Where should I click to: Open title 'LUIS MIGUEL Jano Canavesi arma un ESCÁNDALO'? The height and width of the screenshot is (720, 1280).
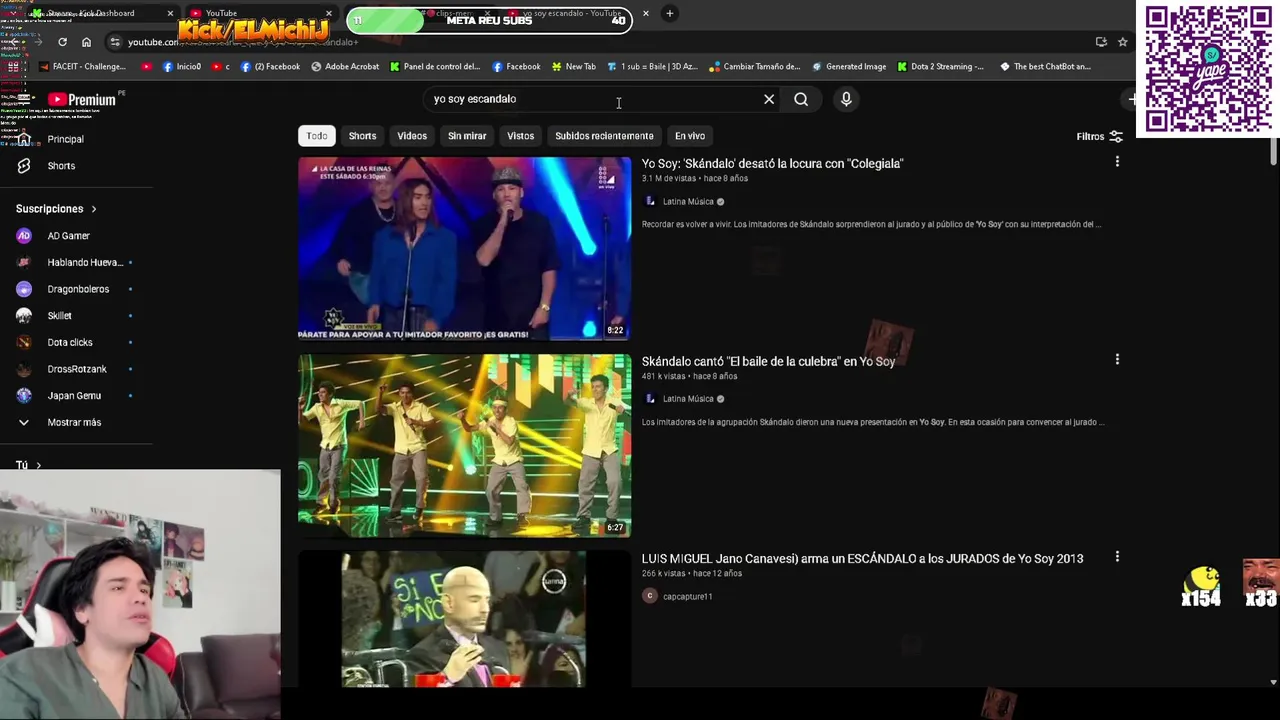[x=862, y=559]
